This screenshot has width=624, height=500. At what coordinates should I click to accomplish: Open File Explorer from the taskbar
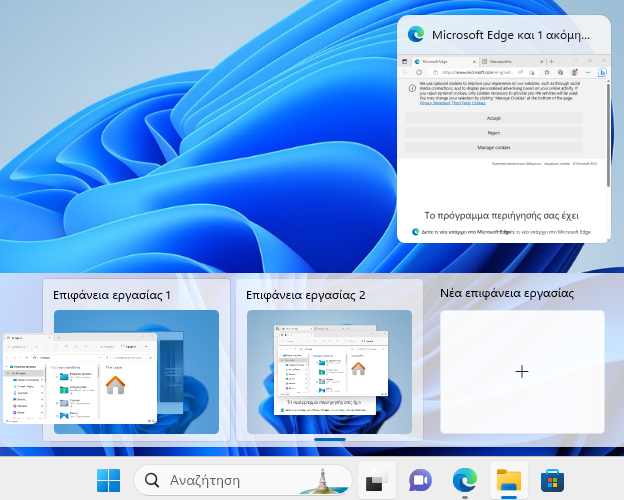point(509,480)
